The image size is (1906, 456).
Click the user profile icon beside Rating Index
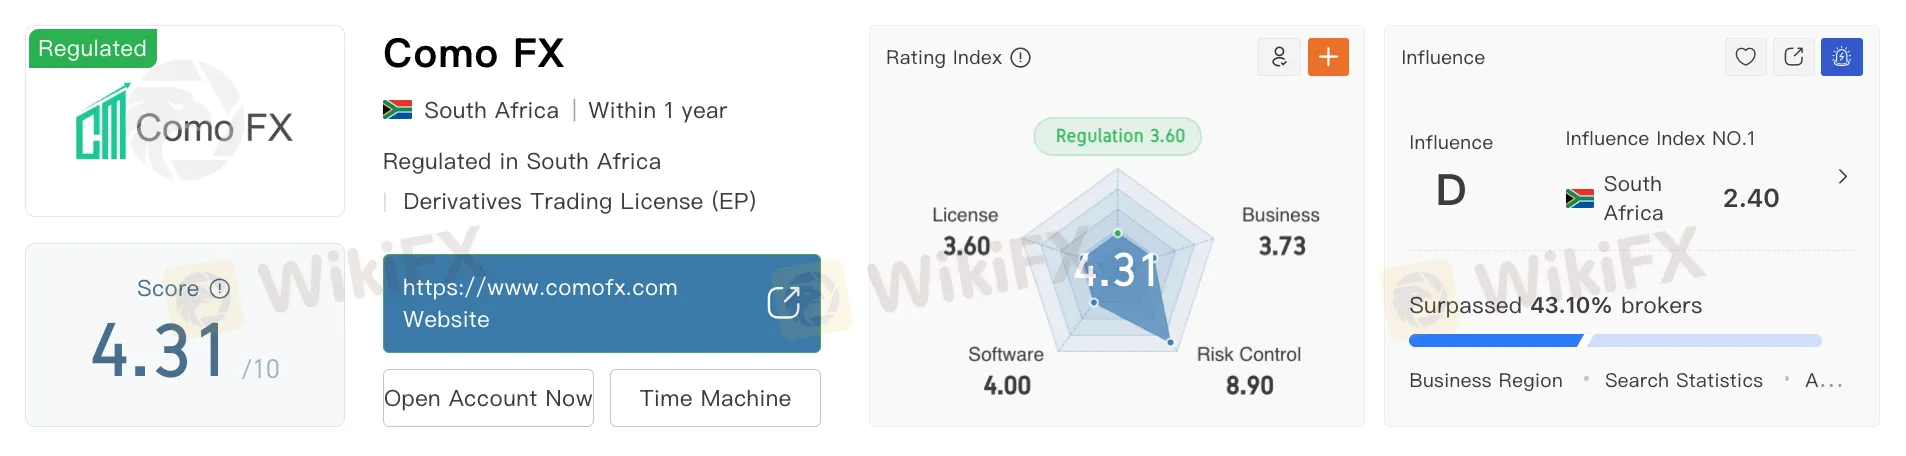(1279, 57)
